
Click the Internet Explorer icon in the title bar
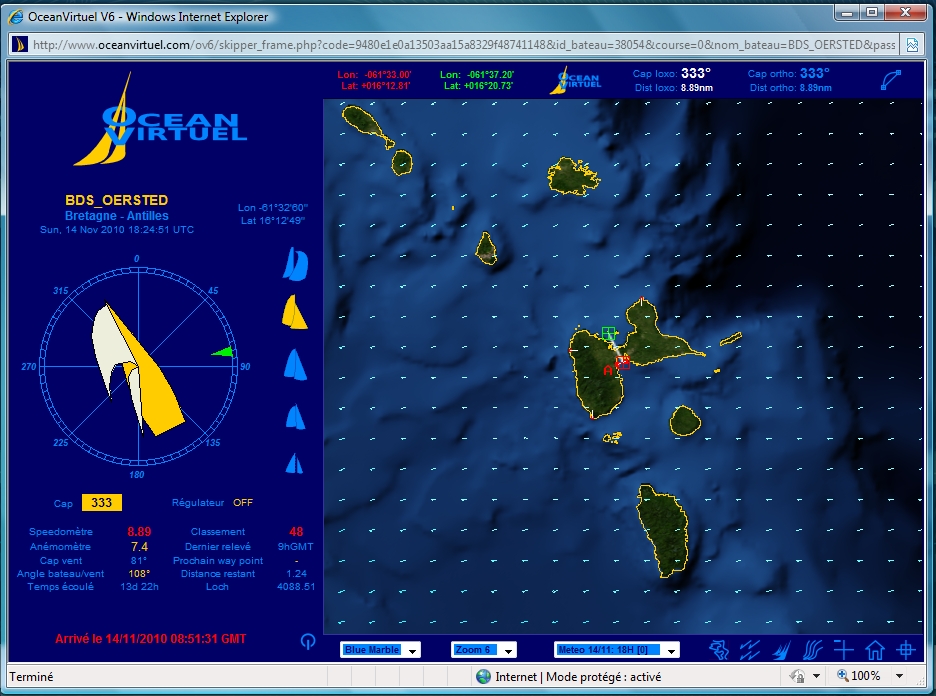(x=16, y=16)
